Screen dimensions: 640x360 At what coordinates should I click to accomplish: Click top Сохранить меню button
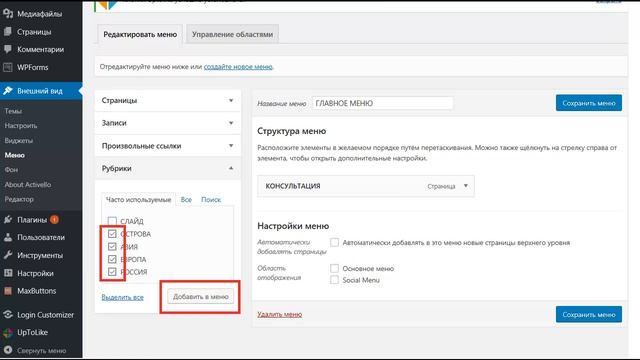click(x=589, y=103)
